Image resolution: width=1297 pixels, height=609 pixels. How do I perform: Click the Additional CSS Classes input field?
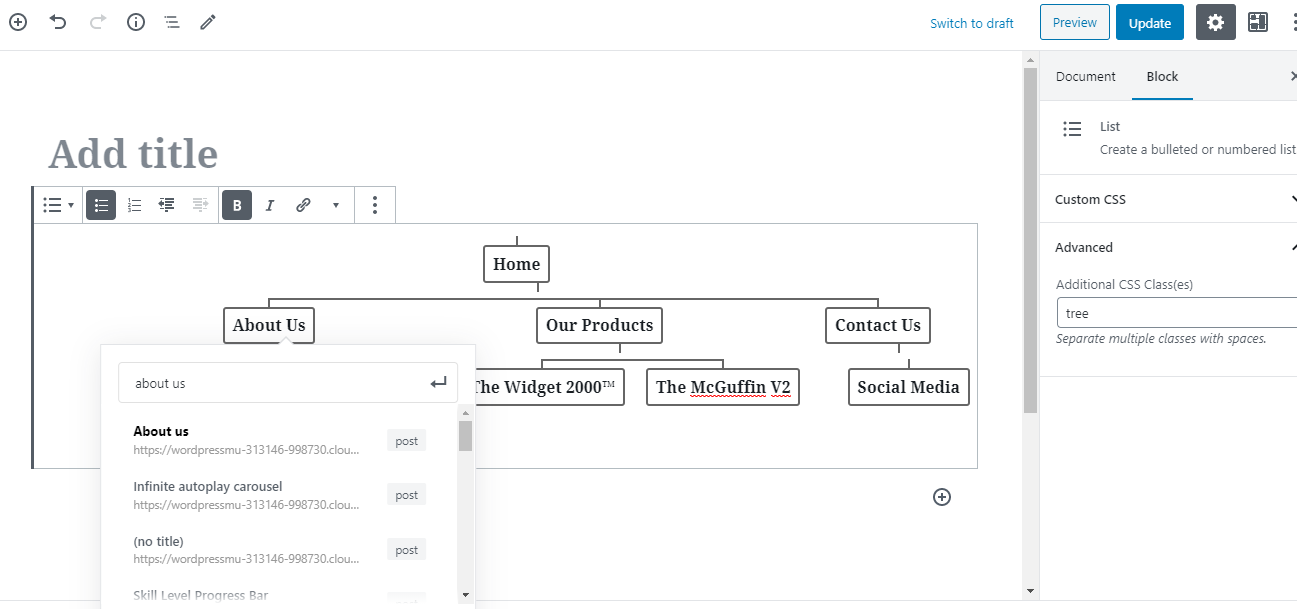[1175, 313]
